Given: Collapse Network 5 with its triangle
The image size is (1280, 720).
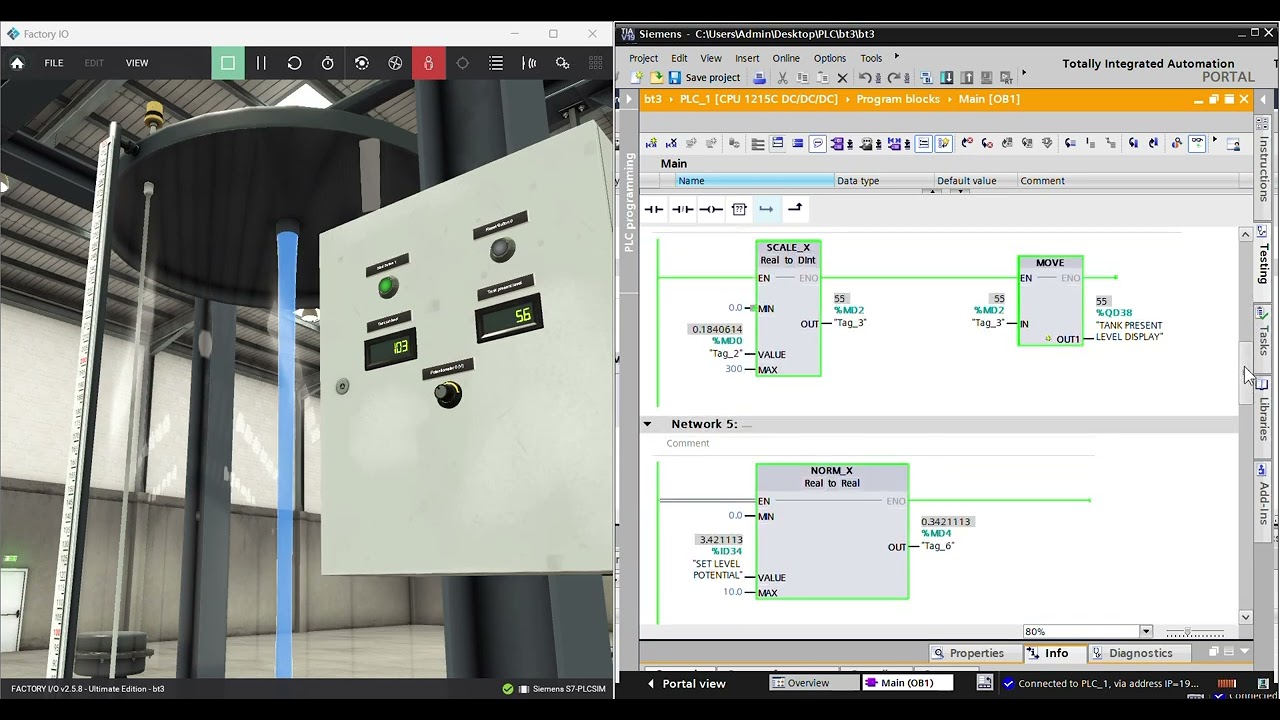Looking at the screenshot, I should coord(647,424).
